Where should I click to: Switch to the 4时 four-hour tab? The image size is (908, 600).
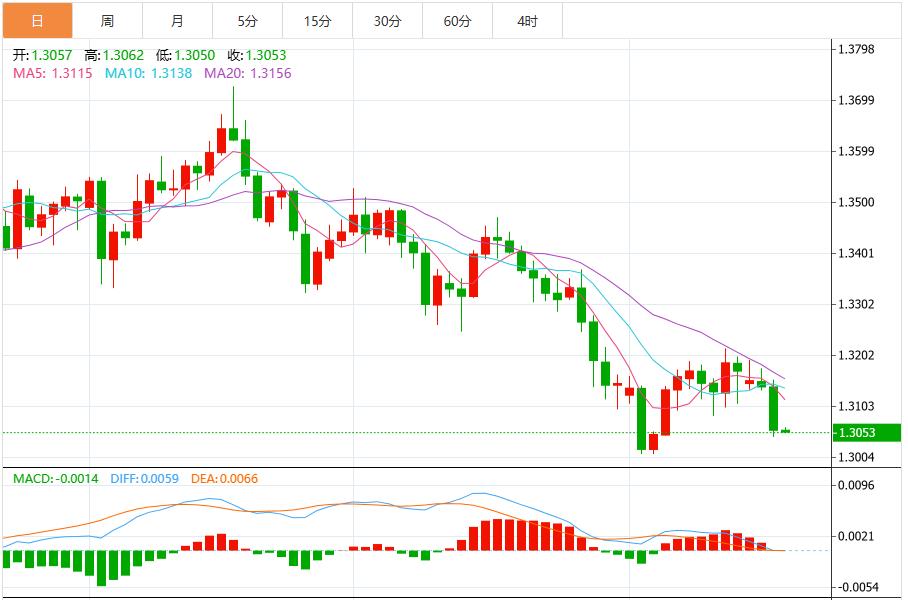coord(527,21)
